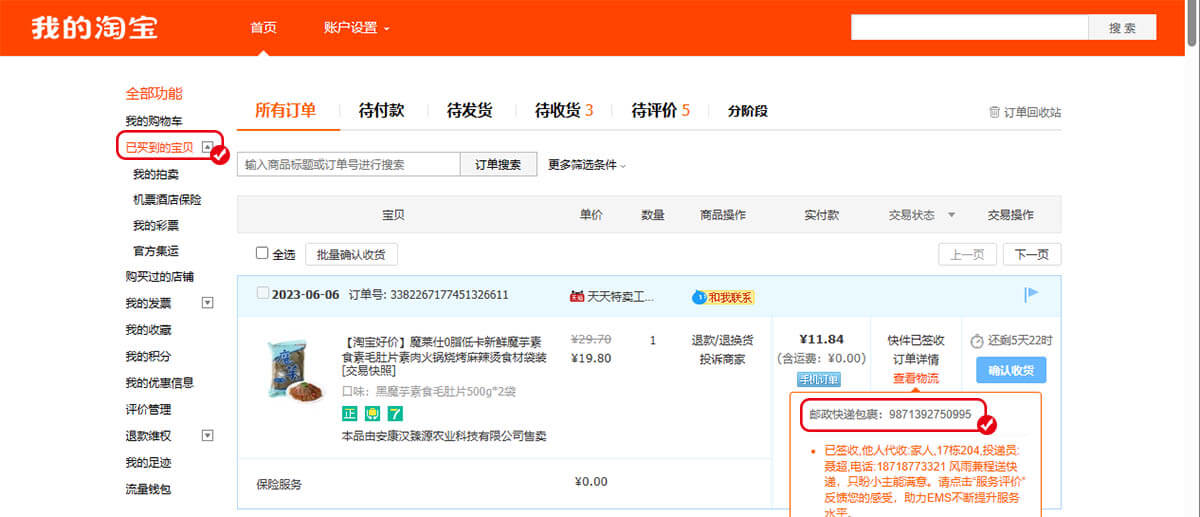Screen dimensions: 1200x517
Task: Open 评价管理 in the sidebar
Action: click(x=148, y=409)
